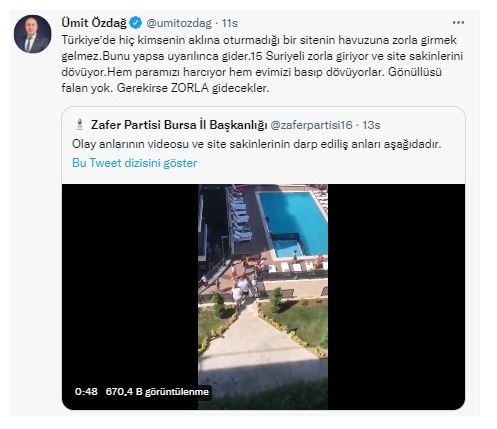This screenshot has width=497, height=429.
Task: Open the Ümit Özdağ display name link
Action: tap(94, 23)
